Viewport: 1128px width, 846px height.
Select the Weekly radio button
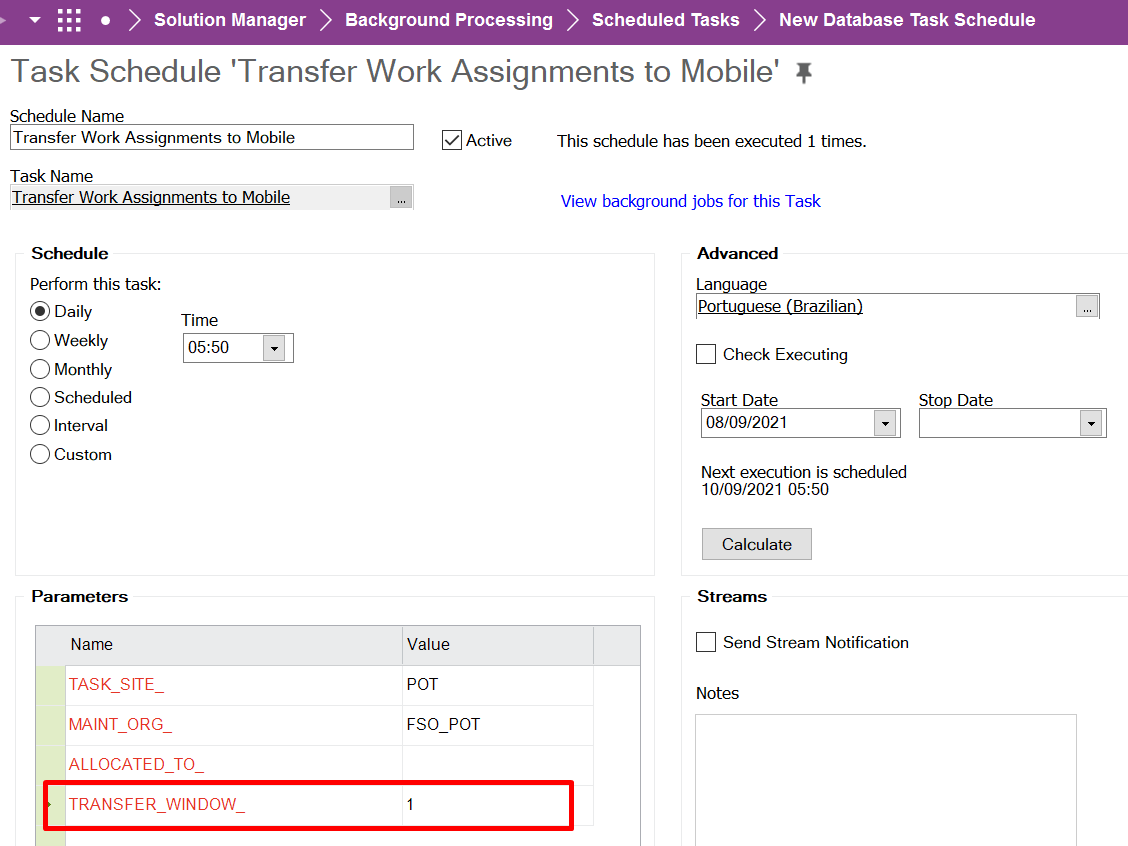40,340
